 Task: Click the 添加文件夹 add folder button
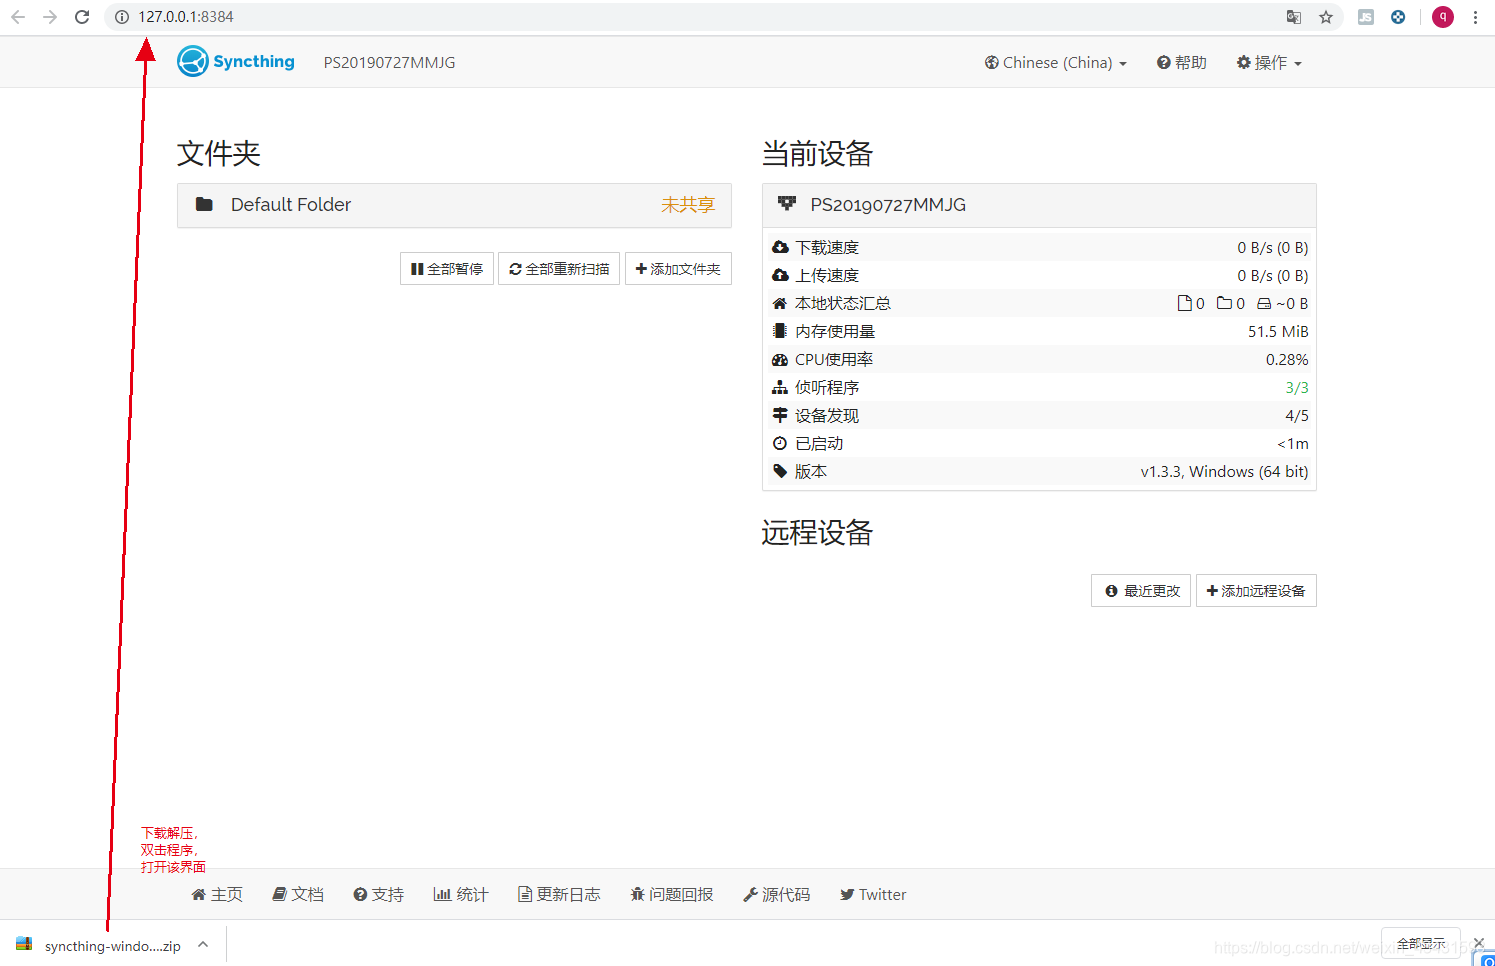pyautogui.click(x=678, y=269)
